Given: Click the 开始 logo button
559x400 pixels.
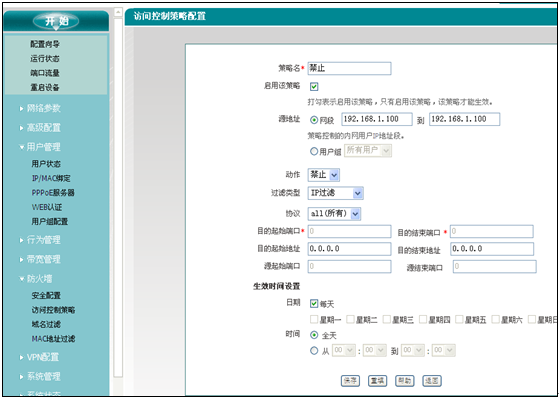Looking at the screenshot, I should coord(56,21).
